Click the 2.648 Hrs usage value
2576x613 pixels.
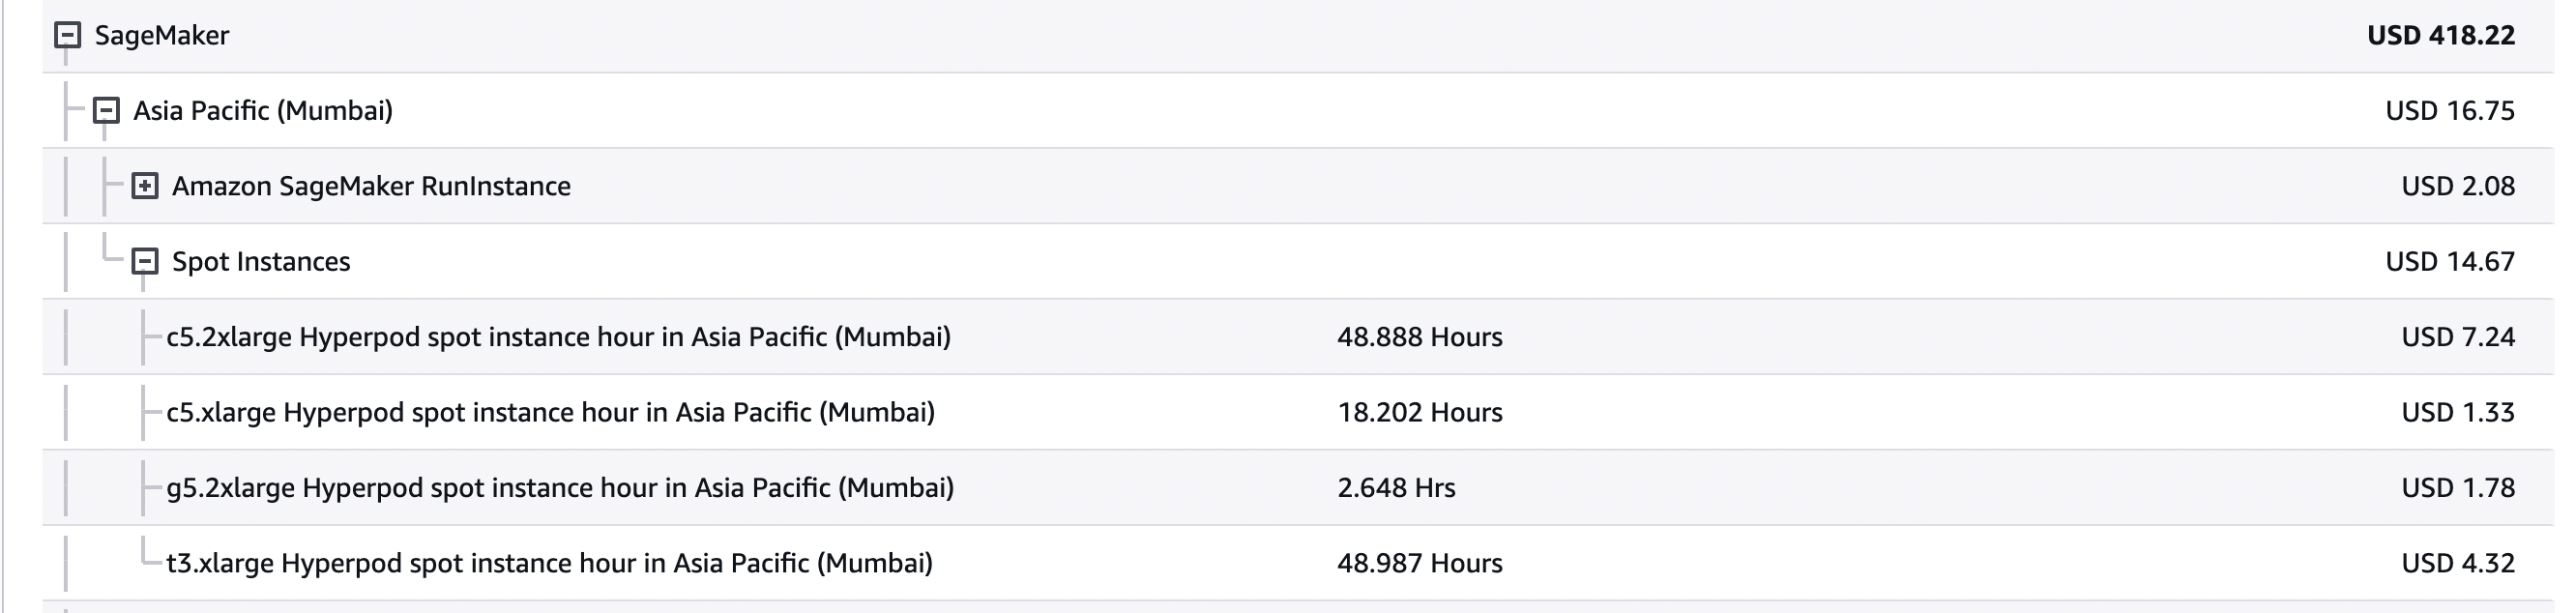click(x=1396, y=488)
